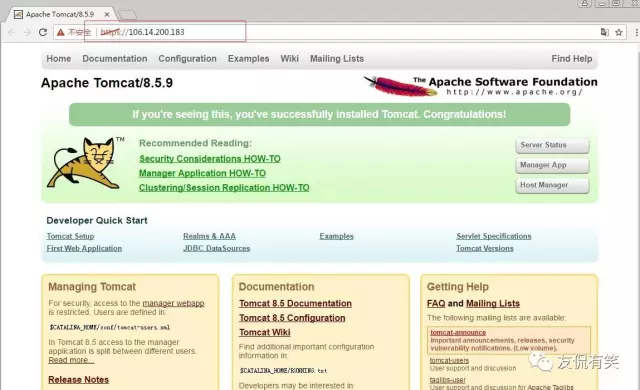The height and width of the screenshot is (390, 640).
Task: Click the Apache feather logo
Action: [400, 86]
